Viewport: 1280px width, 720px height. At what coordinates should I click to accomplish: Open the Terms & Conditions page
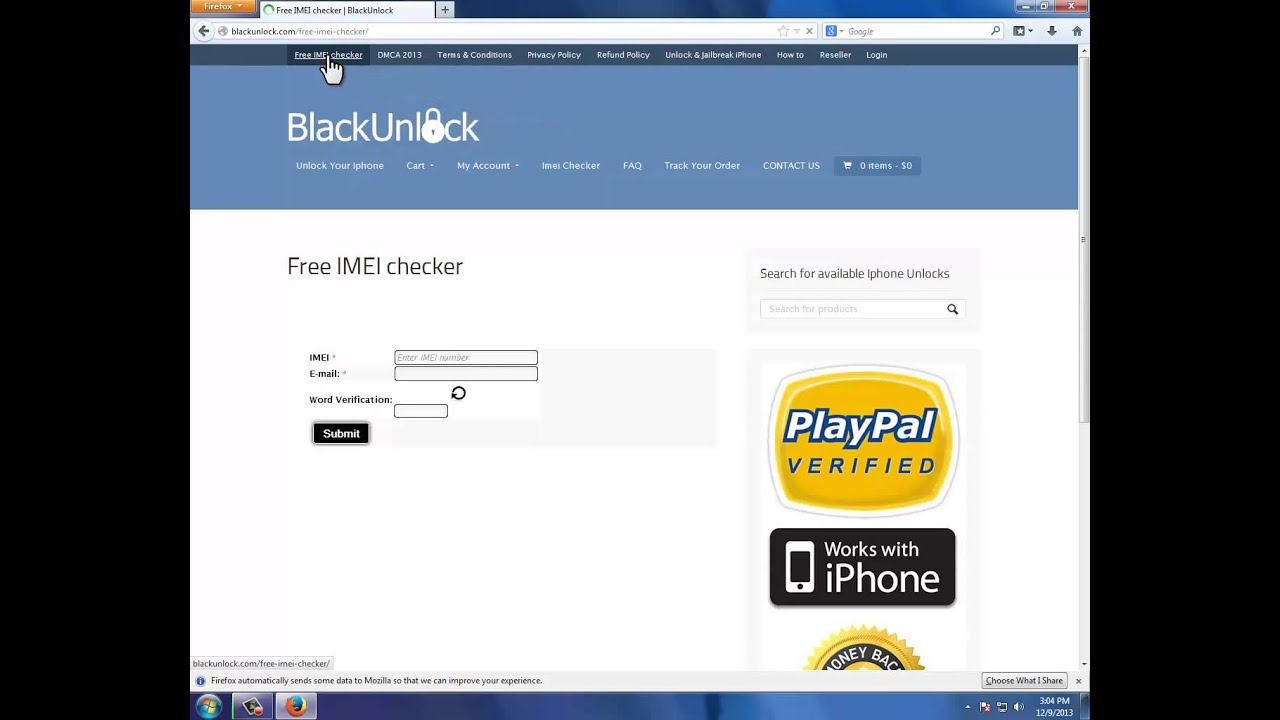[474, 55]
